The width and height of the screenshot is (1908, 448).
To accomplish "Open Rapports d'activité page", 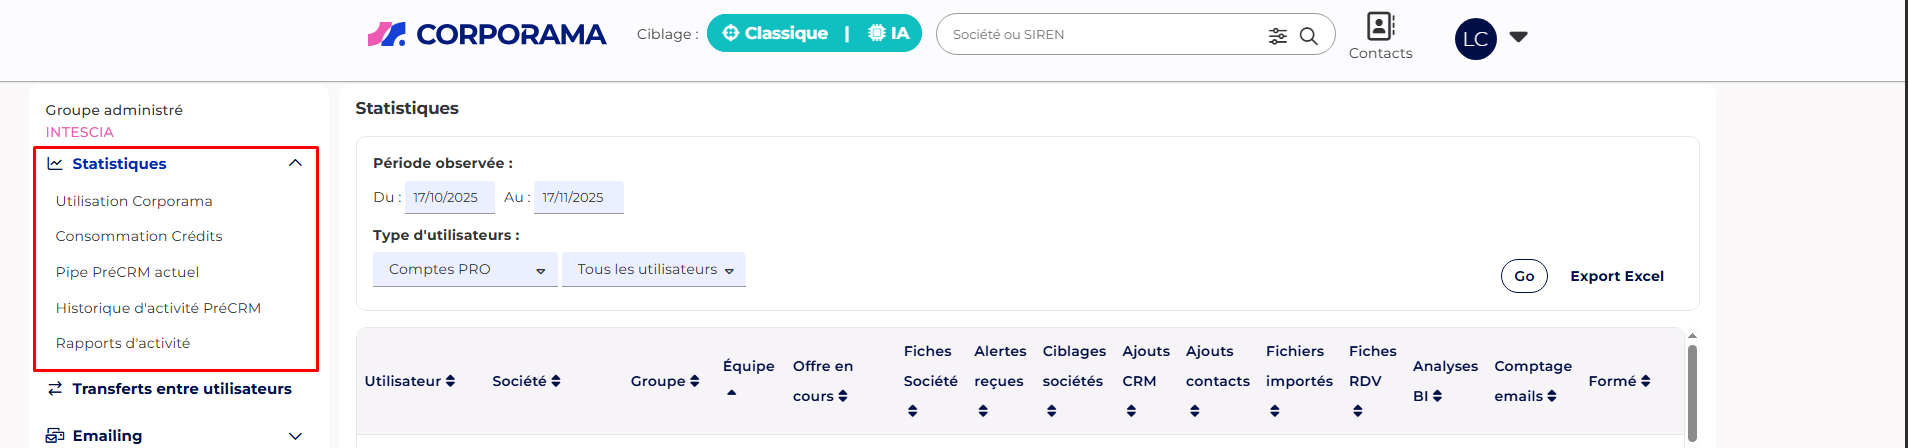I will point(123,343).
